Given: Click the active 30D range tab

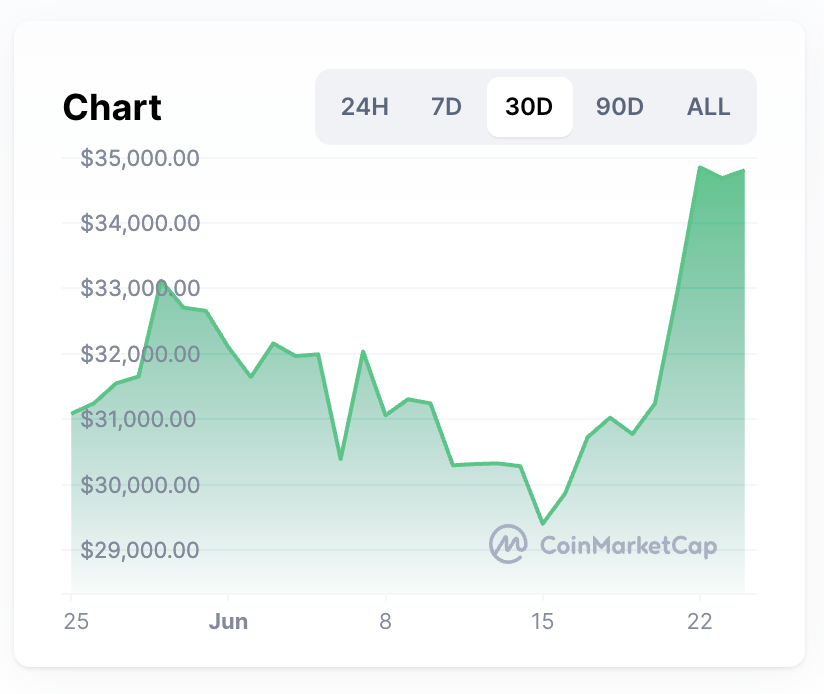Looking at the screenshot, I should 529,107.
